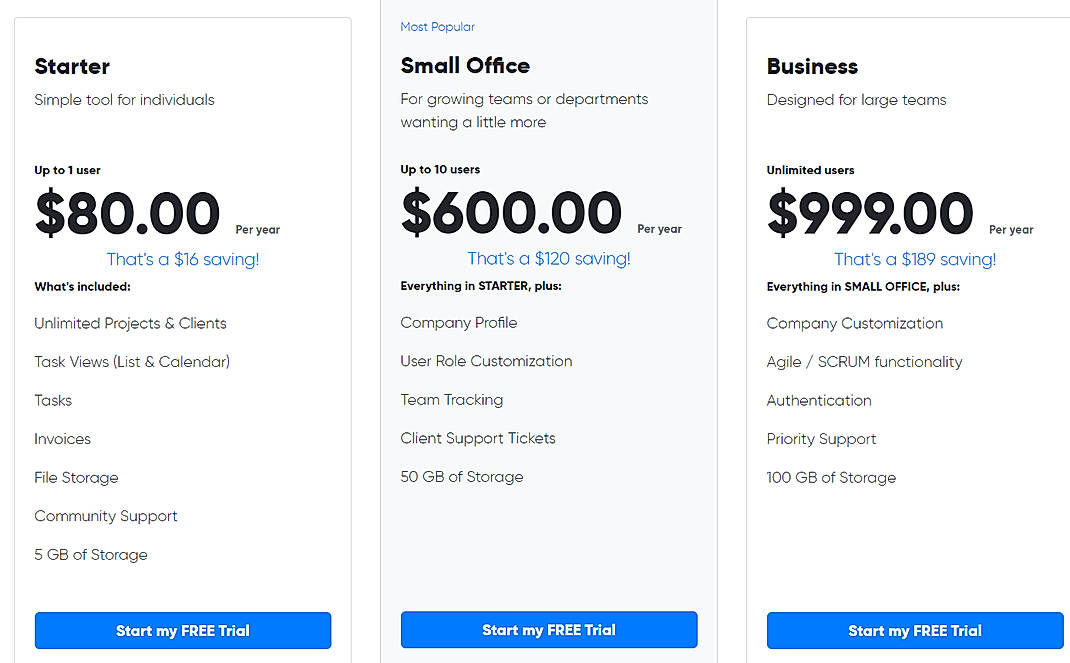Select the 50 GB of Storage feature
This screenshot has width=1070, height=663.
pos(462,477)
